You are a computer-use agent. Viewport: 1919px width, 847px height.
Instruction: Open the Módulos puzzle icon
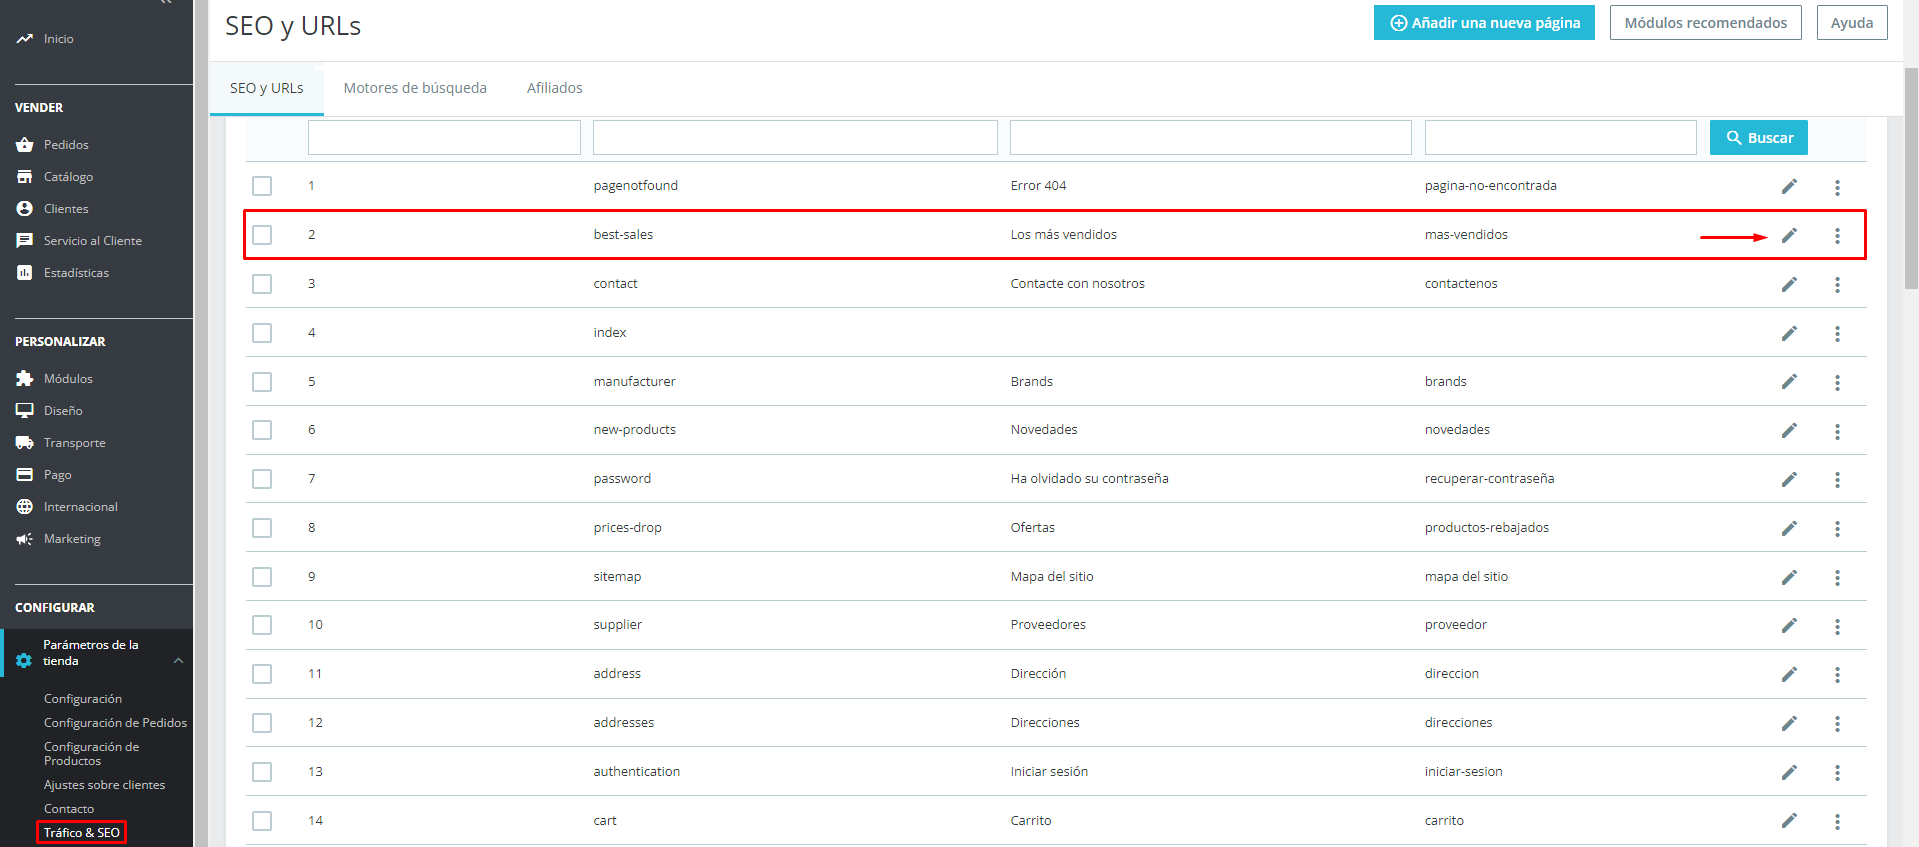coord(25,379)
